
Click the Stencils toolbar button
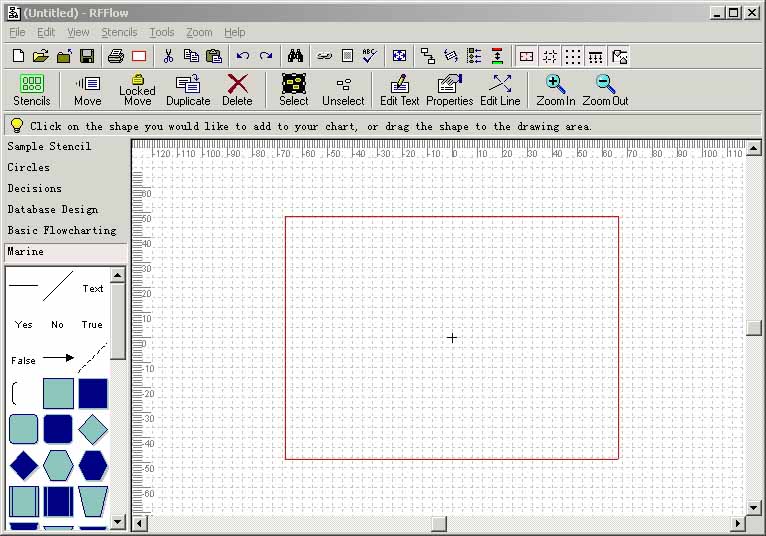pyautogui.click(x=32, y=90)
